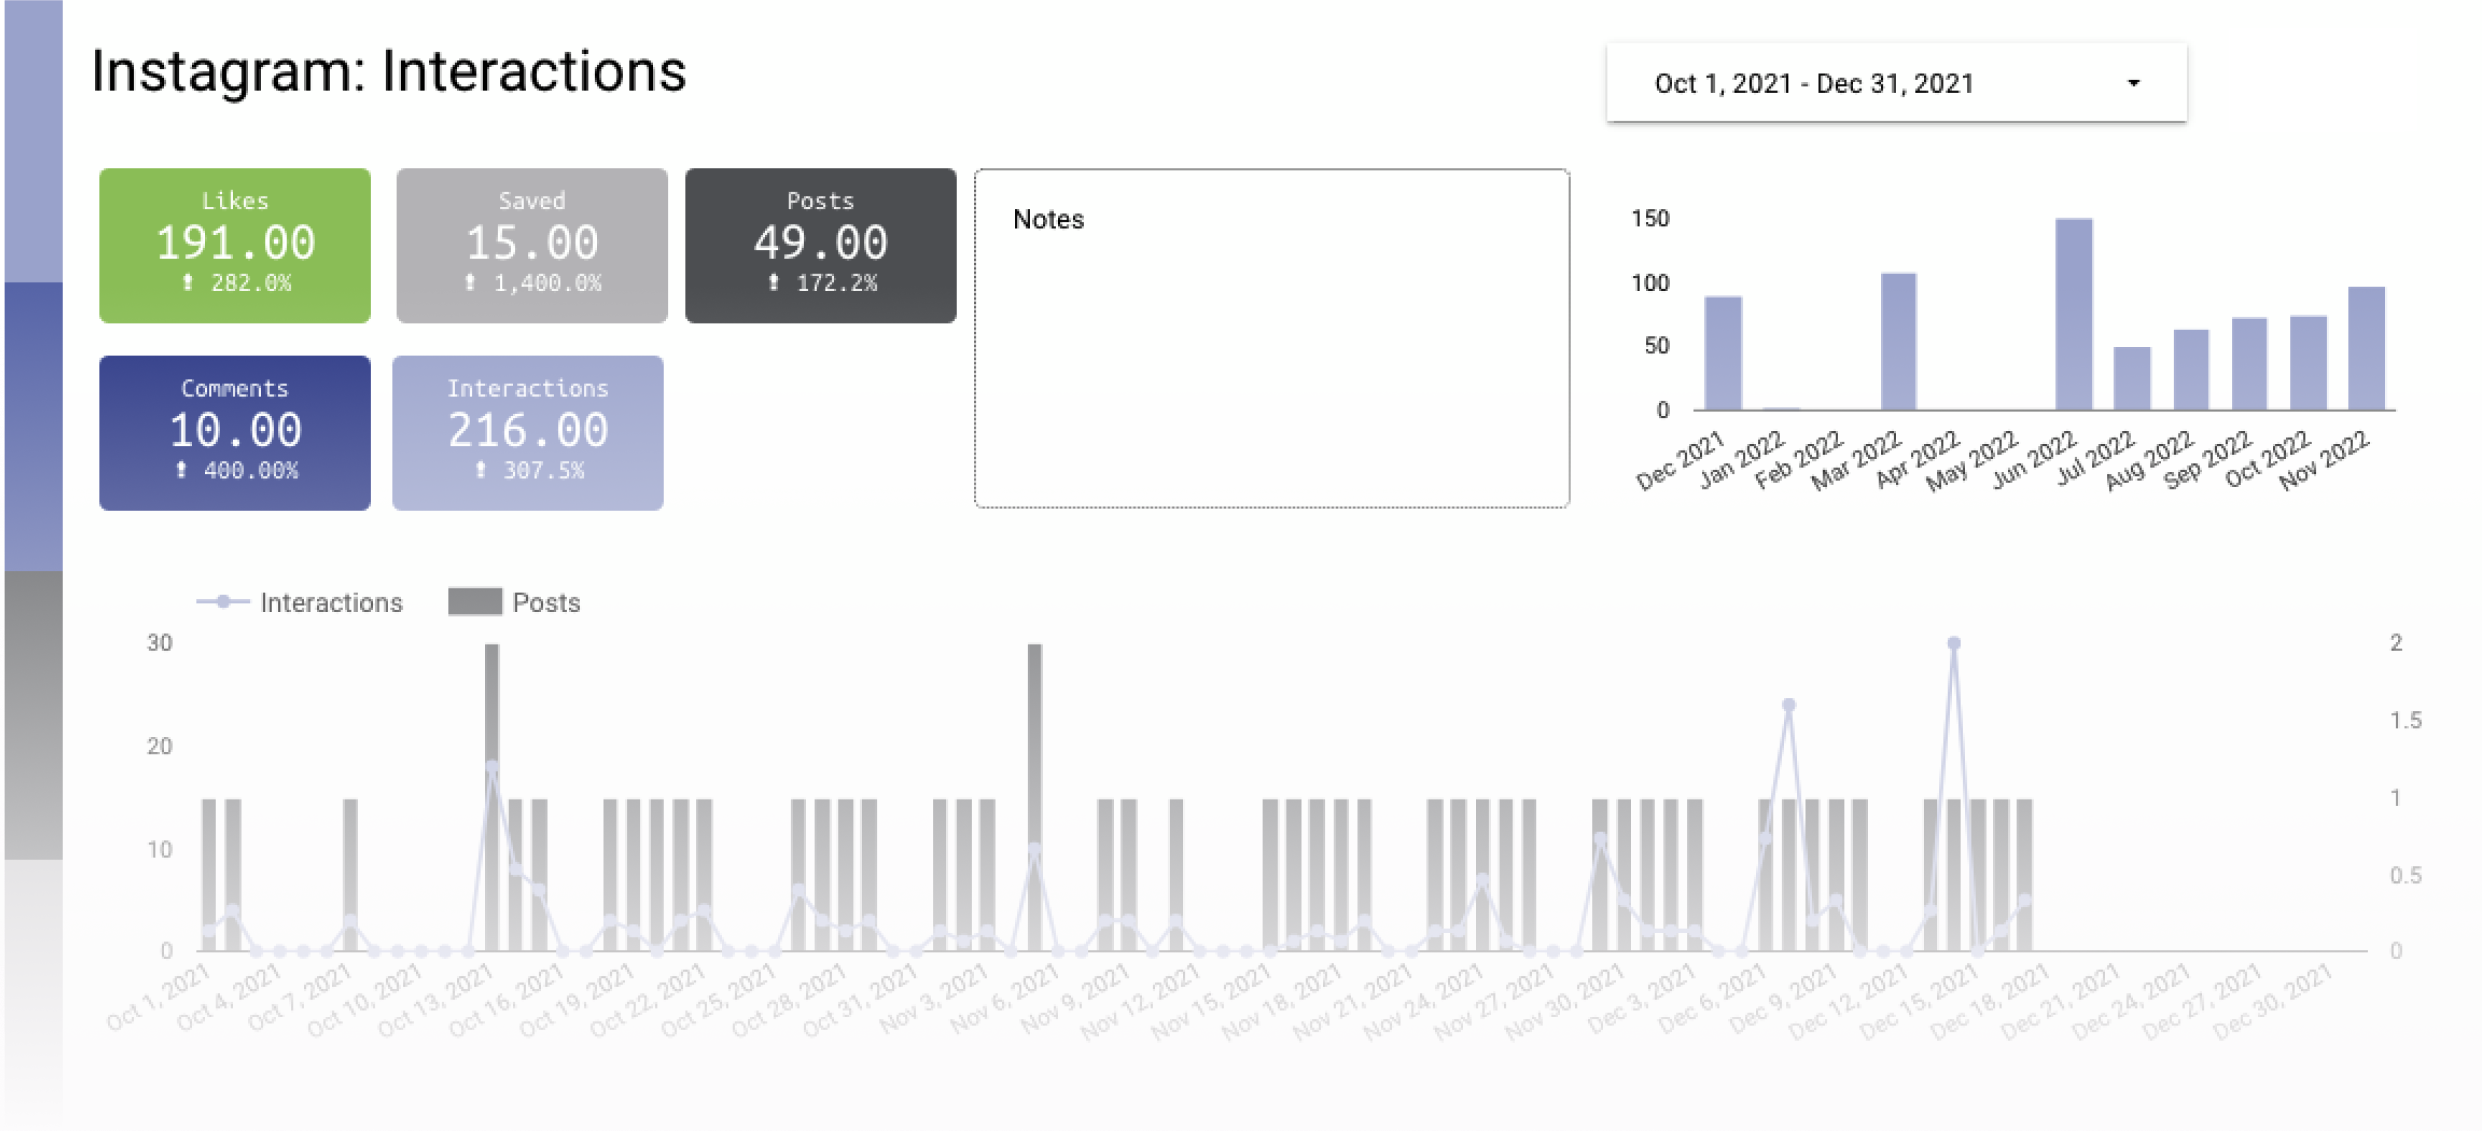
Task: Click the up-arrow icon in the Likes card
Action: [188, 283]
